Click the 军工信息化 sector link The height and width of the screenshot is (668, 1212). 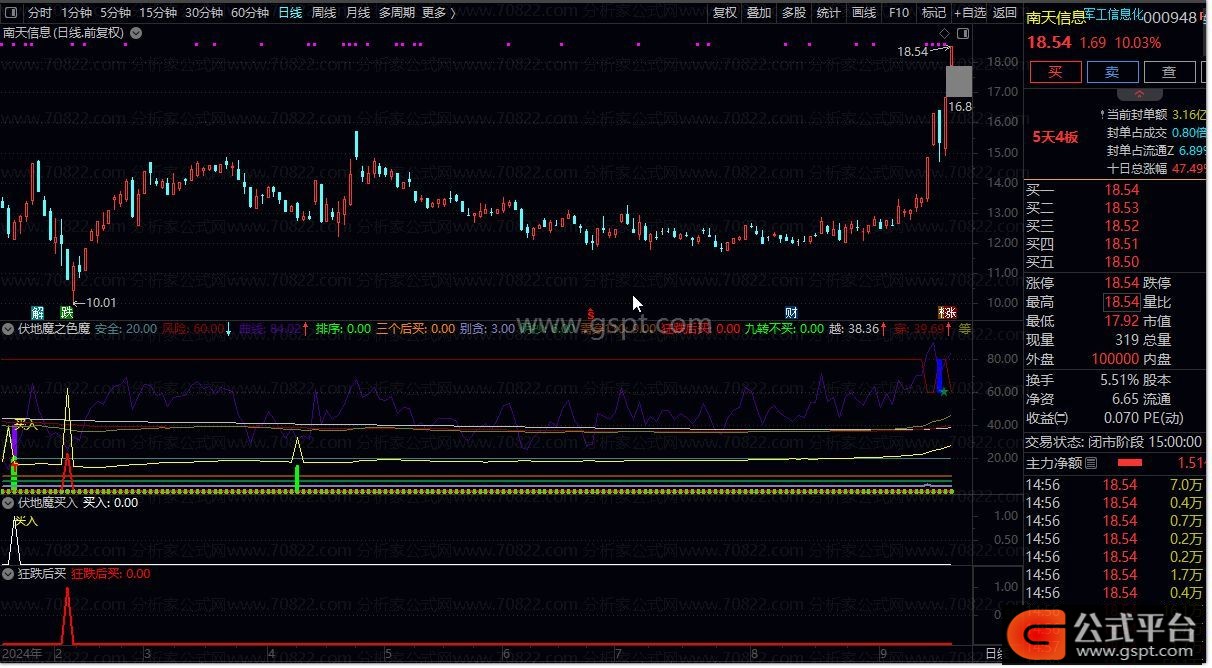point(1113,15)
